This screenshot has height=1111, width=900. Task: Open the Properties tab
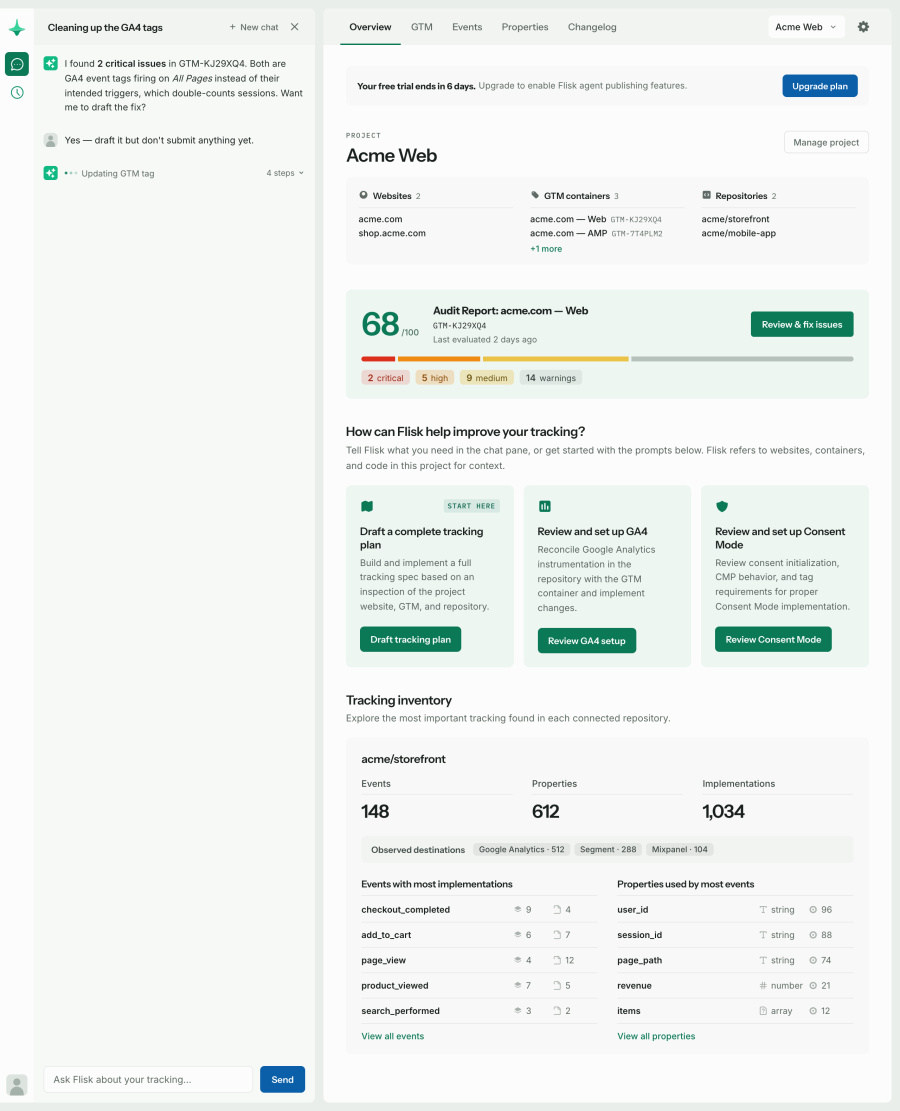click(525, 27)
